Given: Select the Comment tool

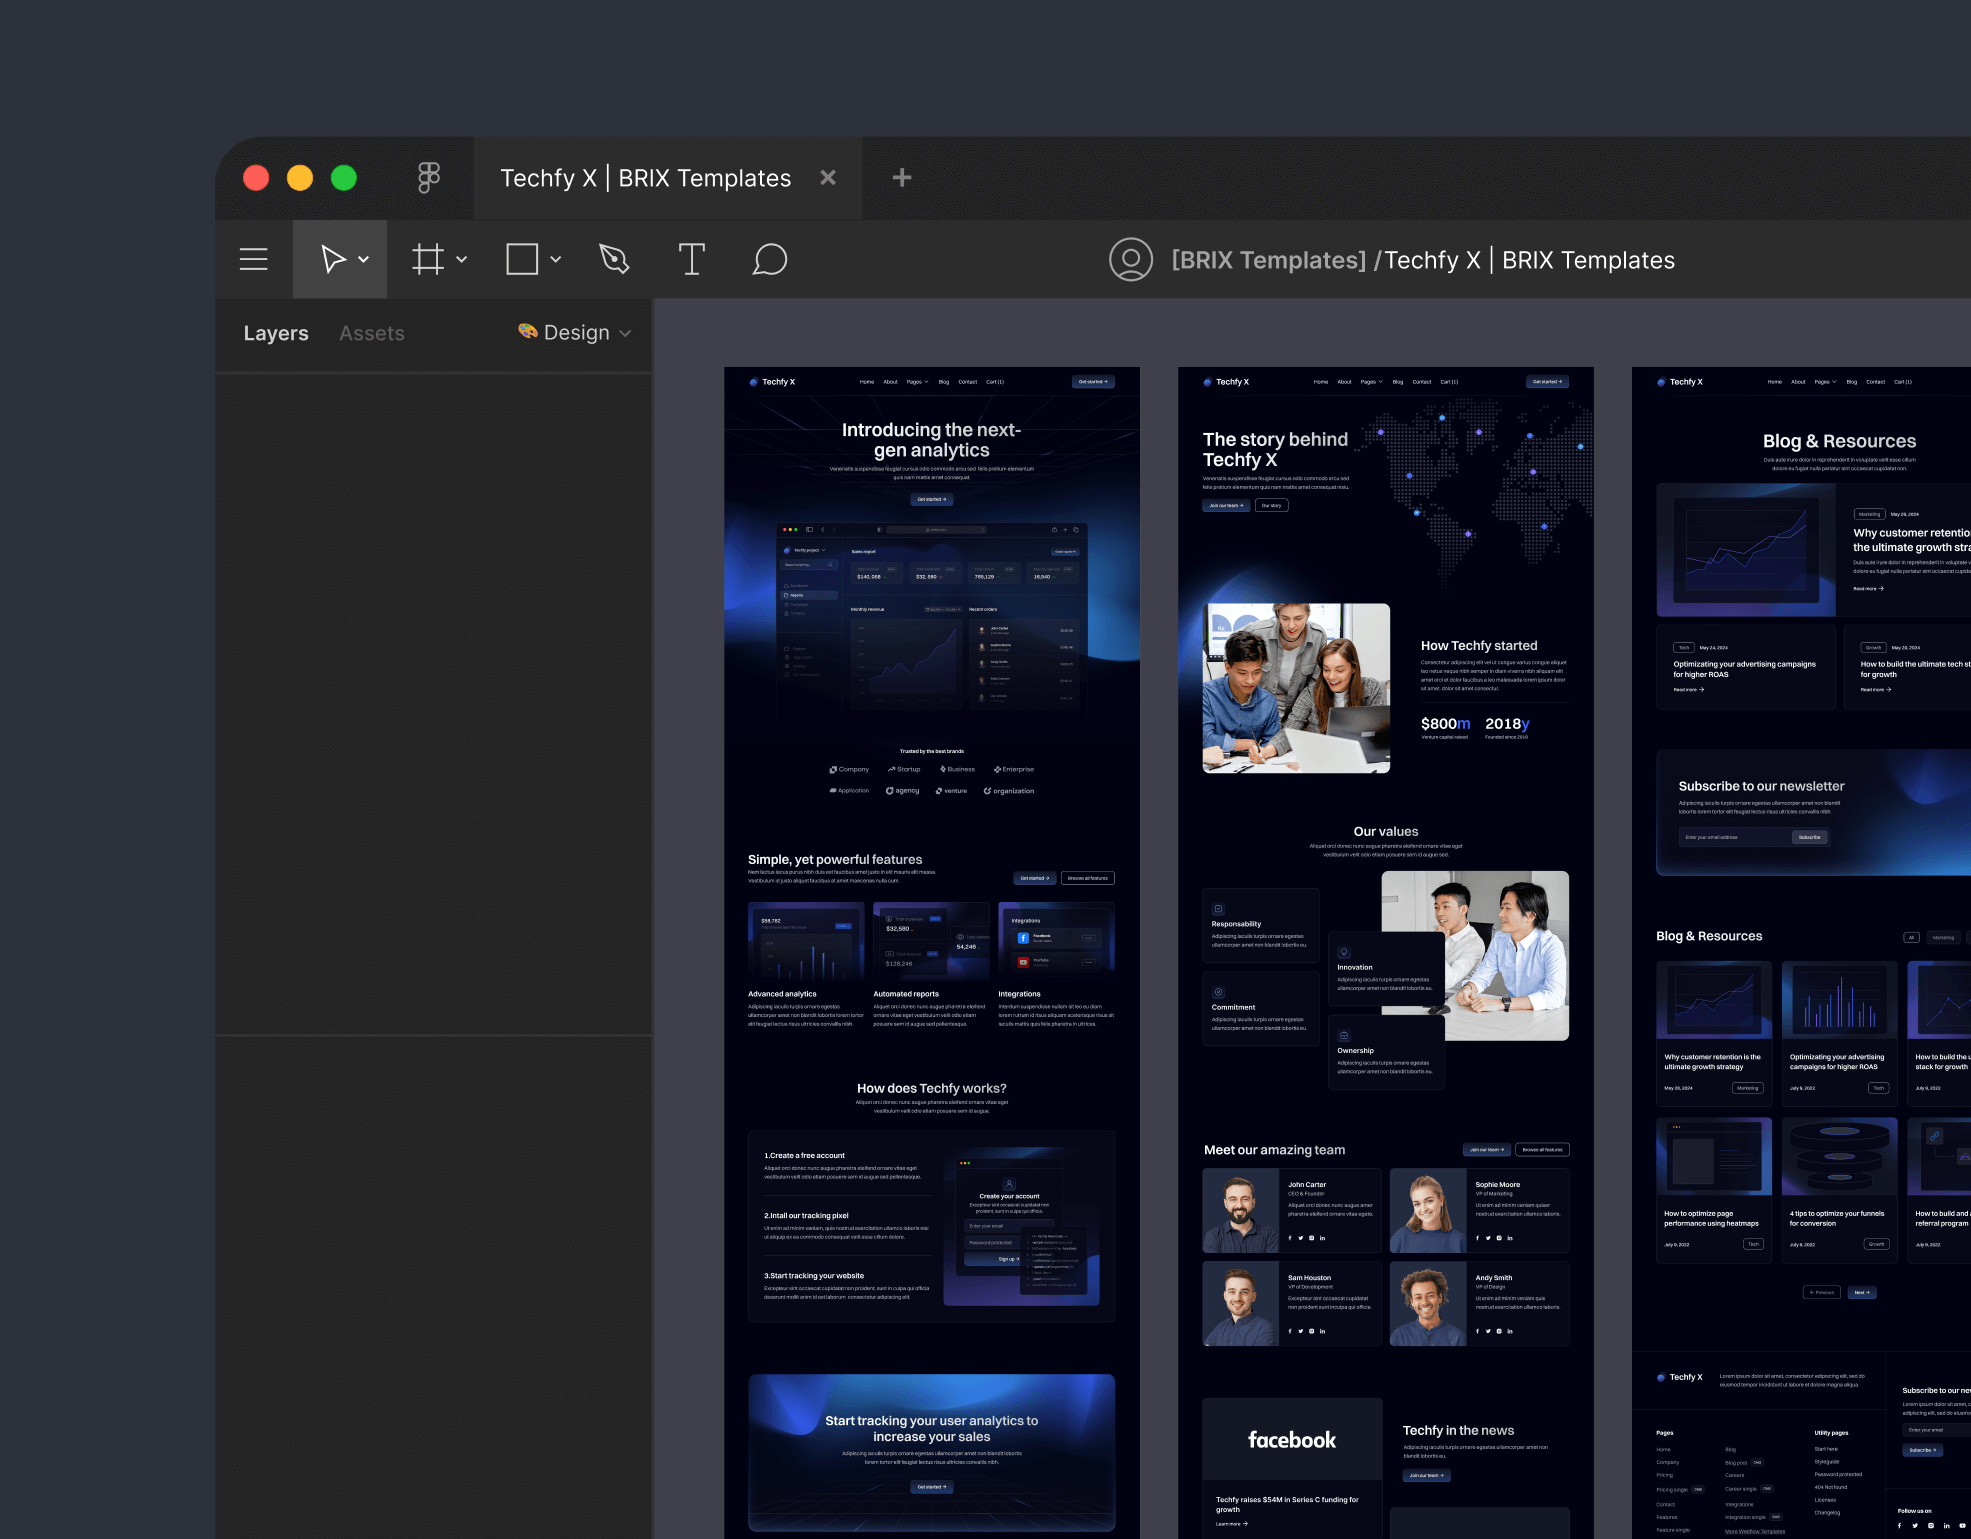Looking at the screenshot, I should point(769,260).
